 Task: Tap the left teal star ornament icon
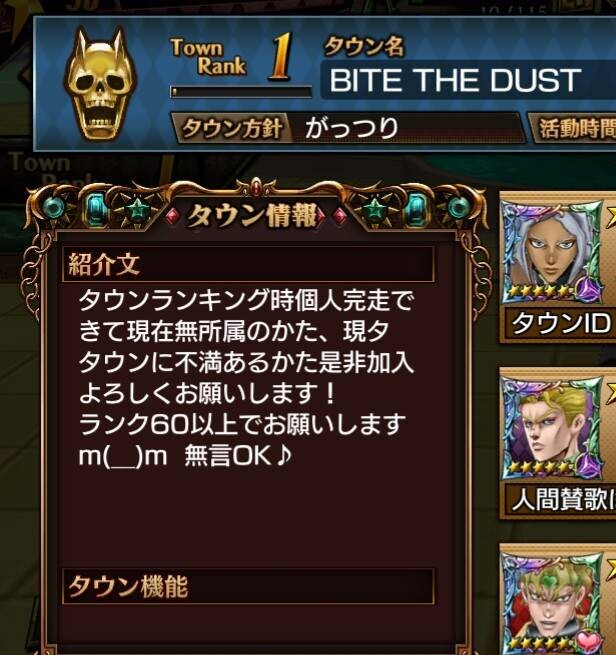[137, 208]
